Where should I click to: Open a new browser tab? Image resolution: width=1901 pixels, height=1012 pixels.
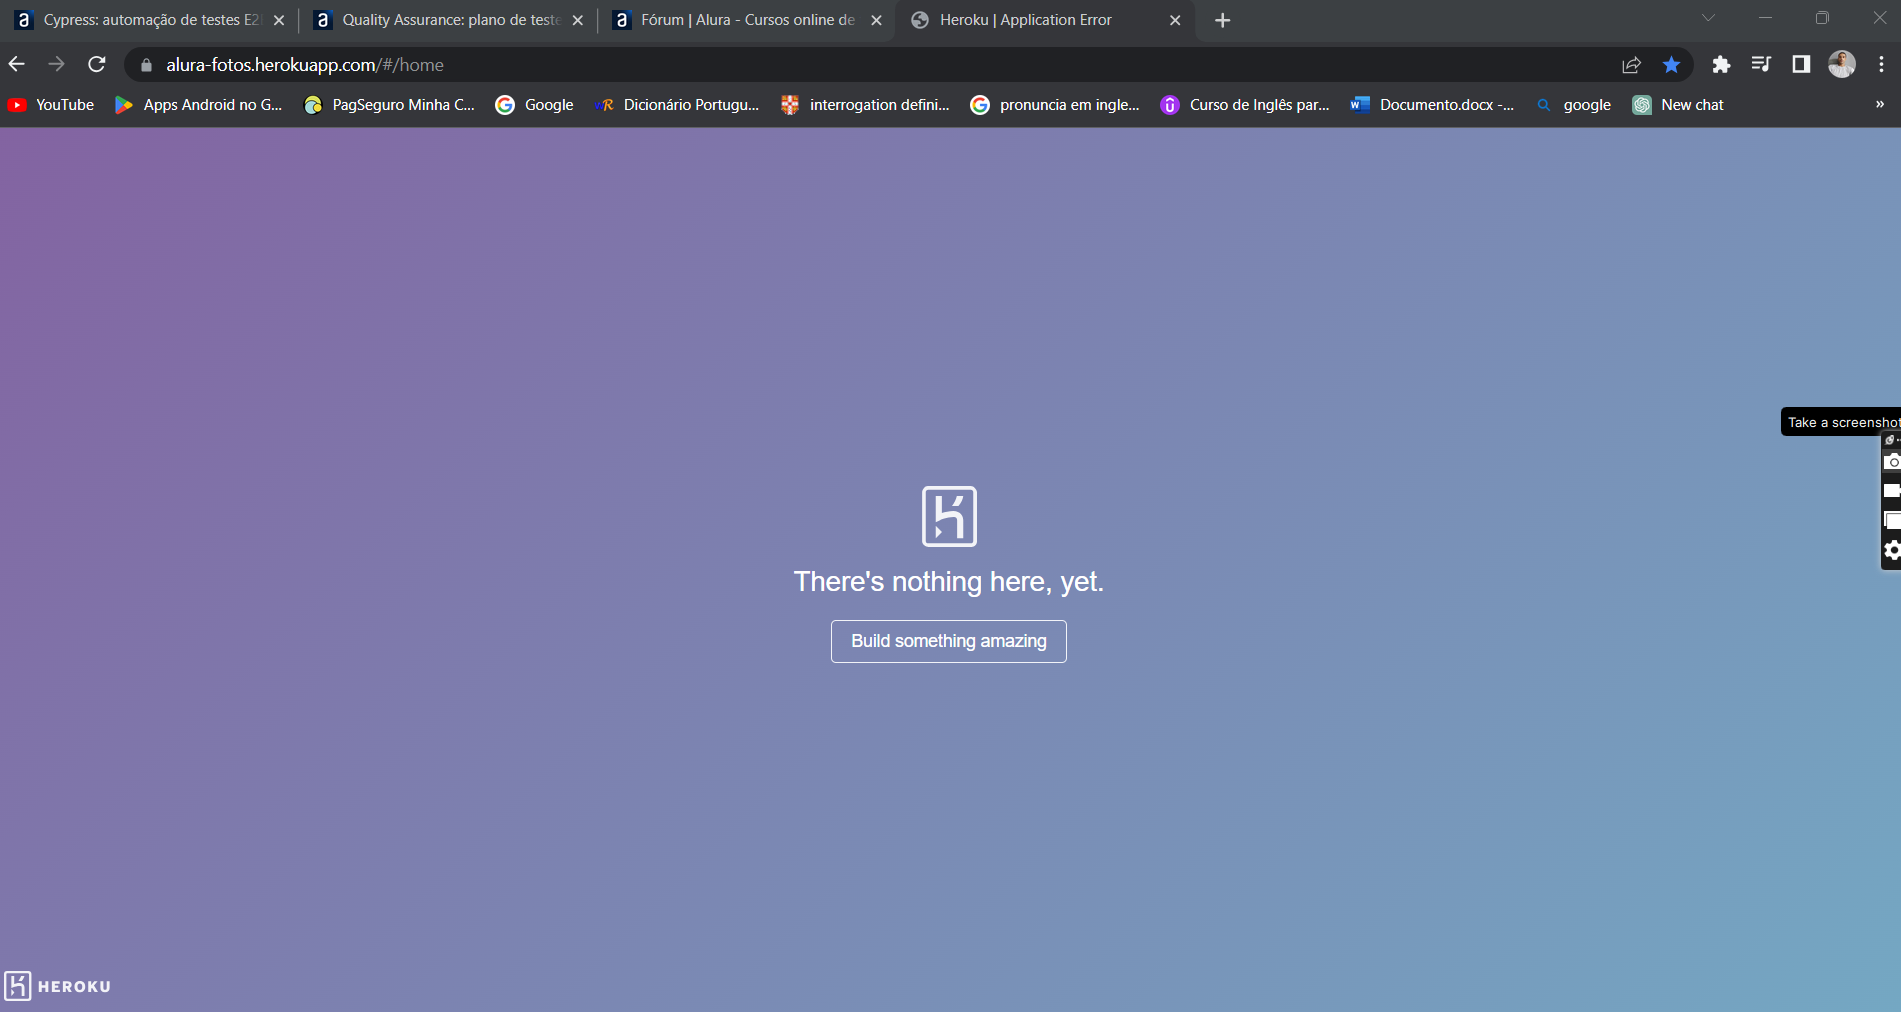coord(1222,20)
